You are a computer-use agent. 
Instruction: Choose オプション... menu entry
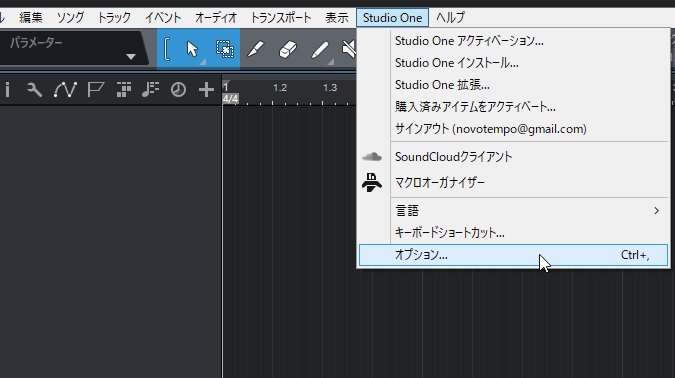(x=513, y=255)
